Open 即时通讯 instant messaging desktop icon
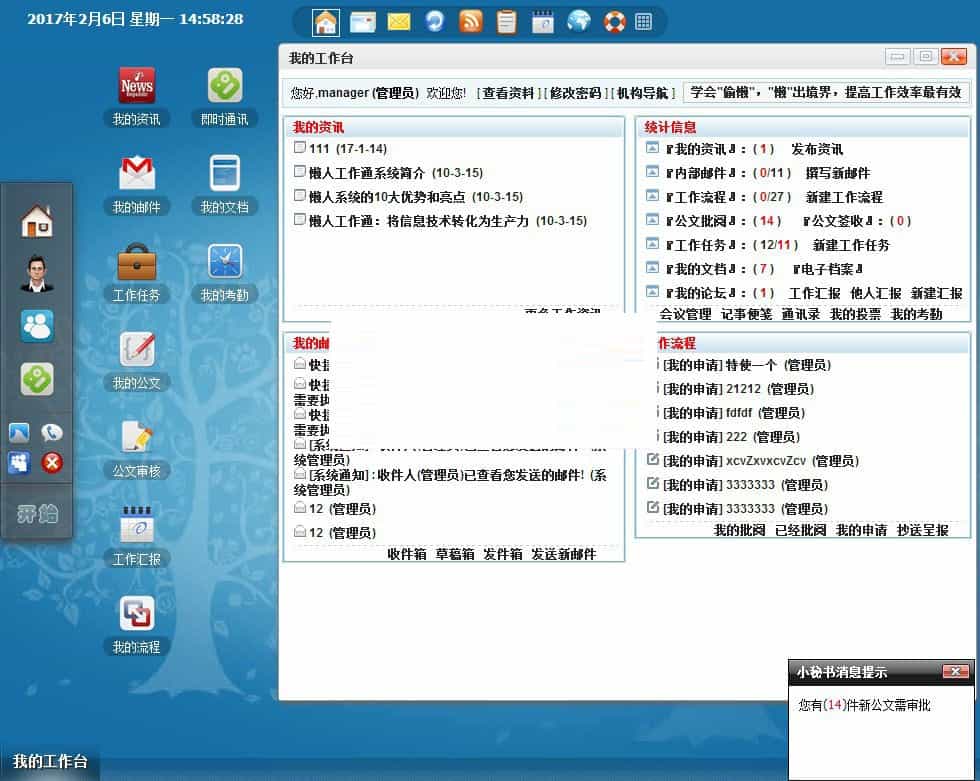980x781 pixels. click(x=225, y=87)
